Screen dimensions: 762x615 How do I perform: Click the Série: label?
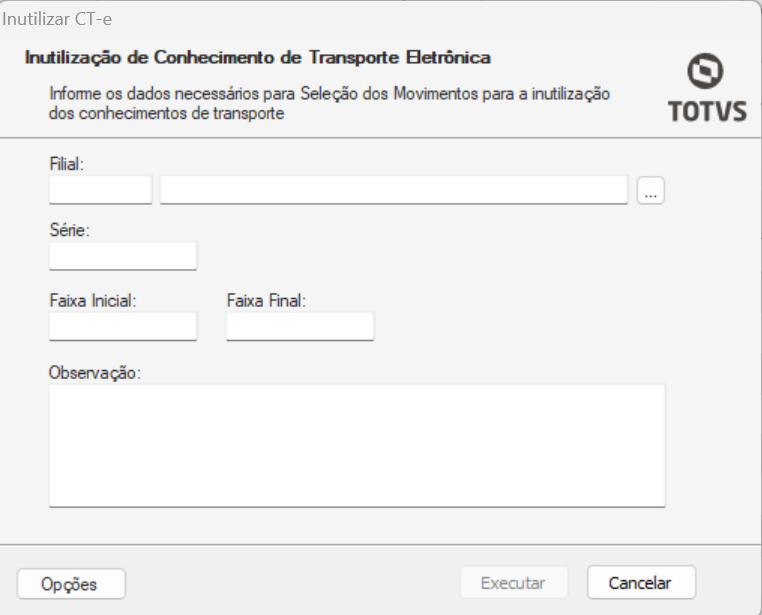click(x=69, y=229)
